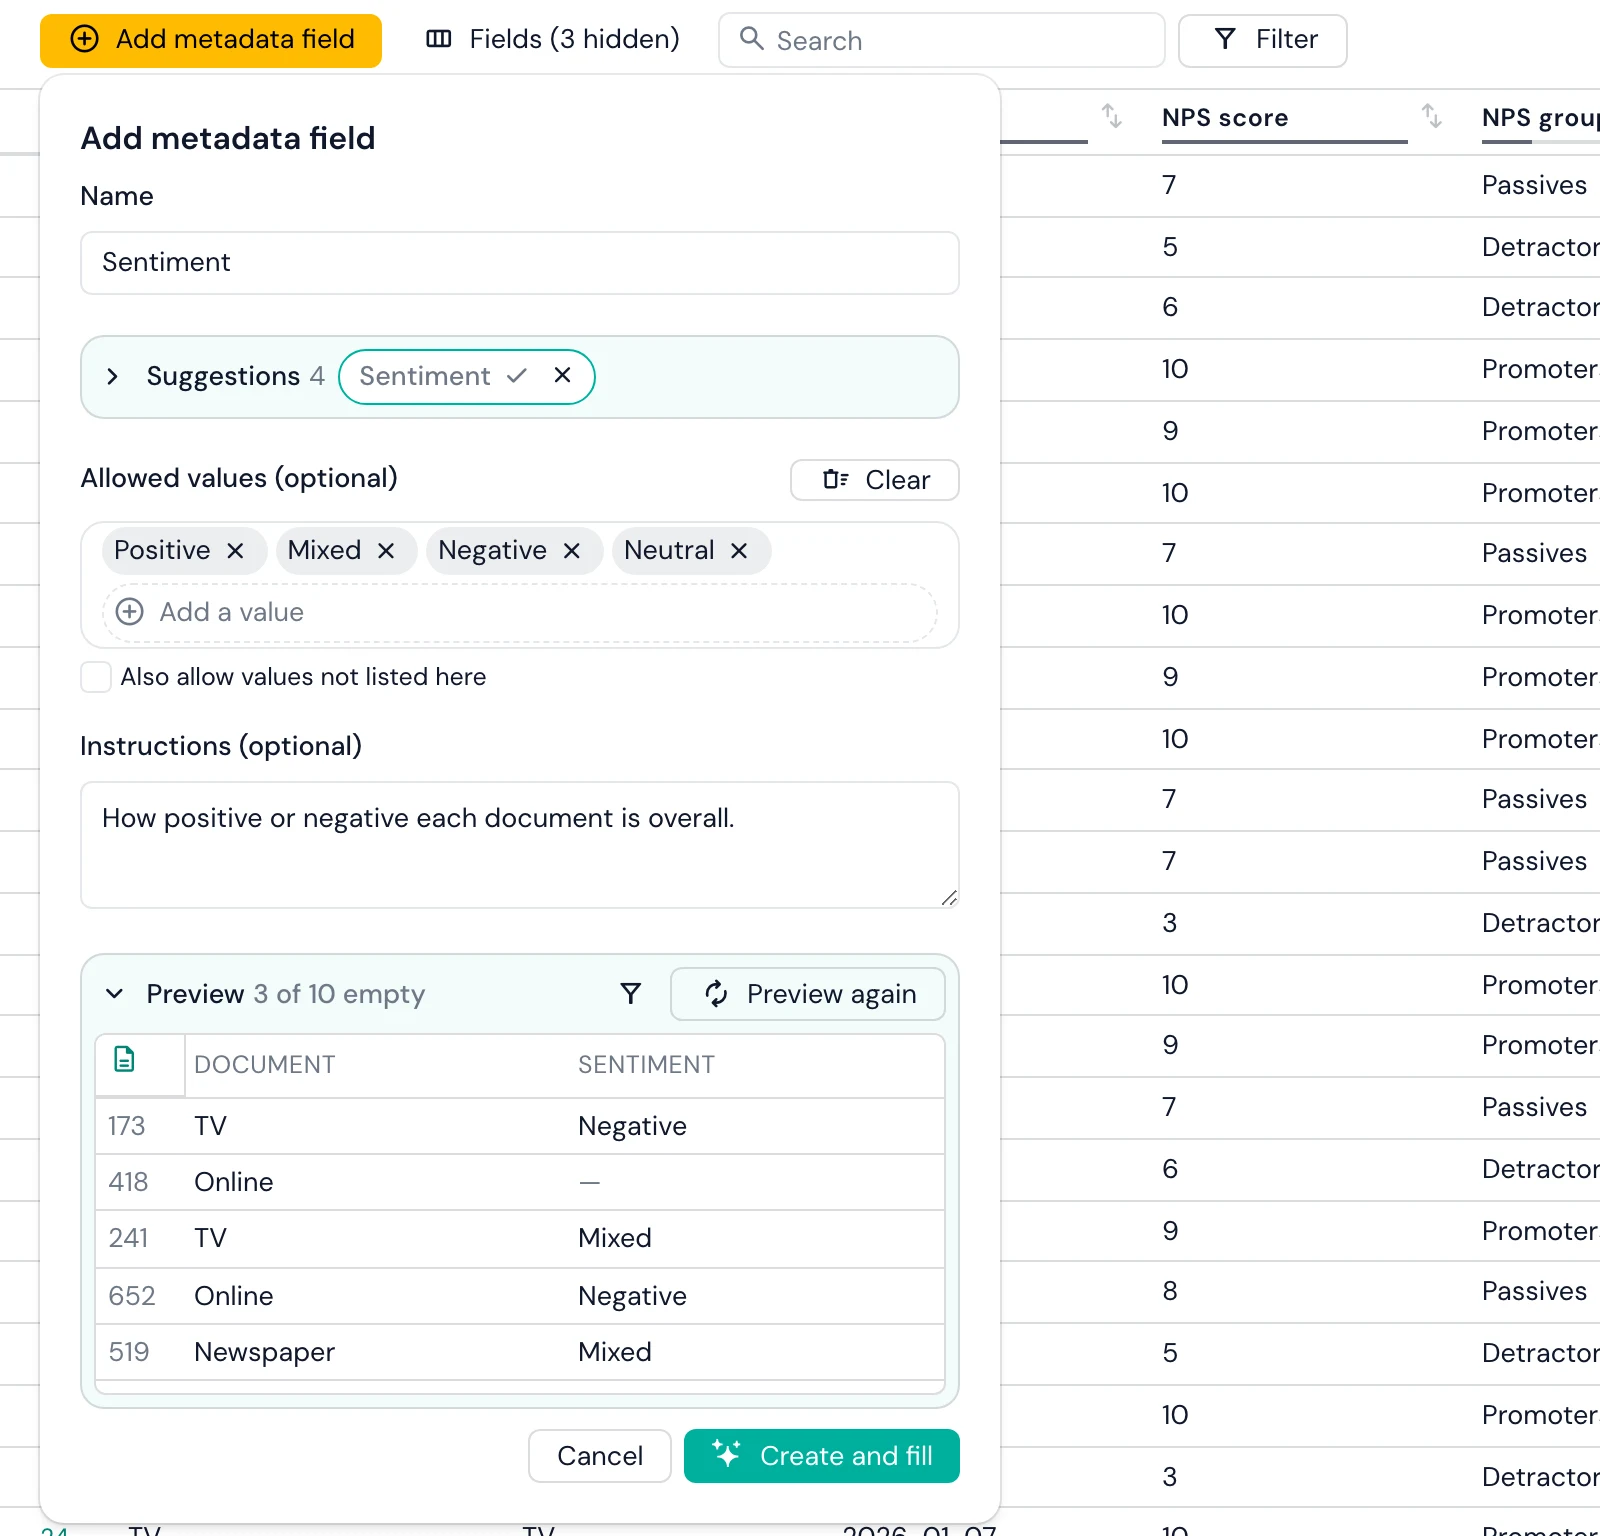Viewport: 1600px width, 1536px height.
Task: Expand the Suggestions section chevron
Action: (112, 377)
